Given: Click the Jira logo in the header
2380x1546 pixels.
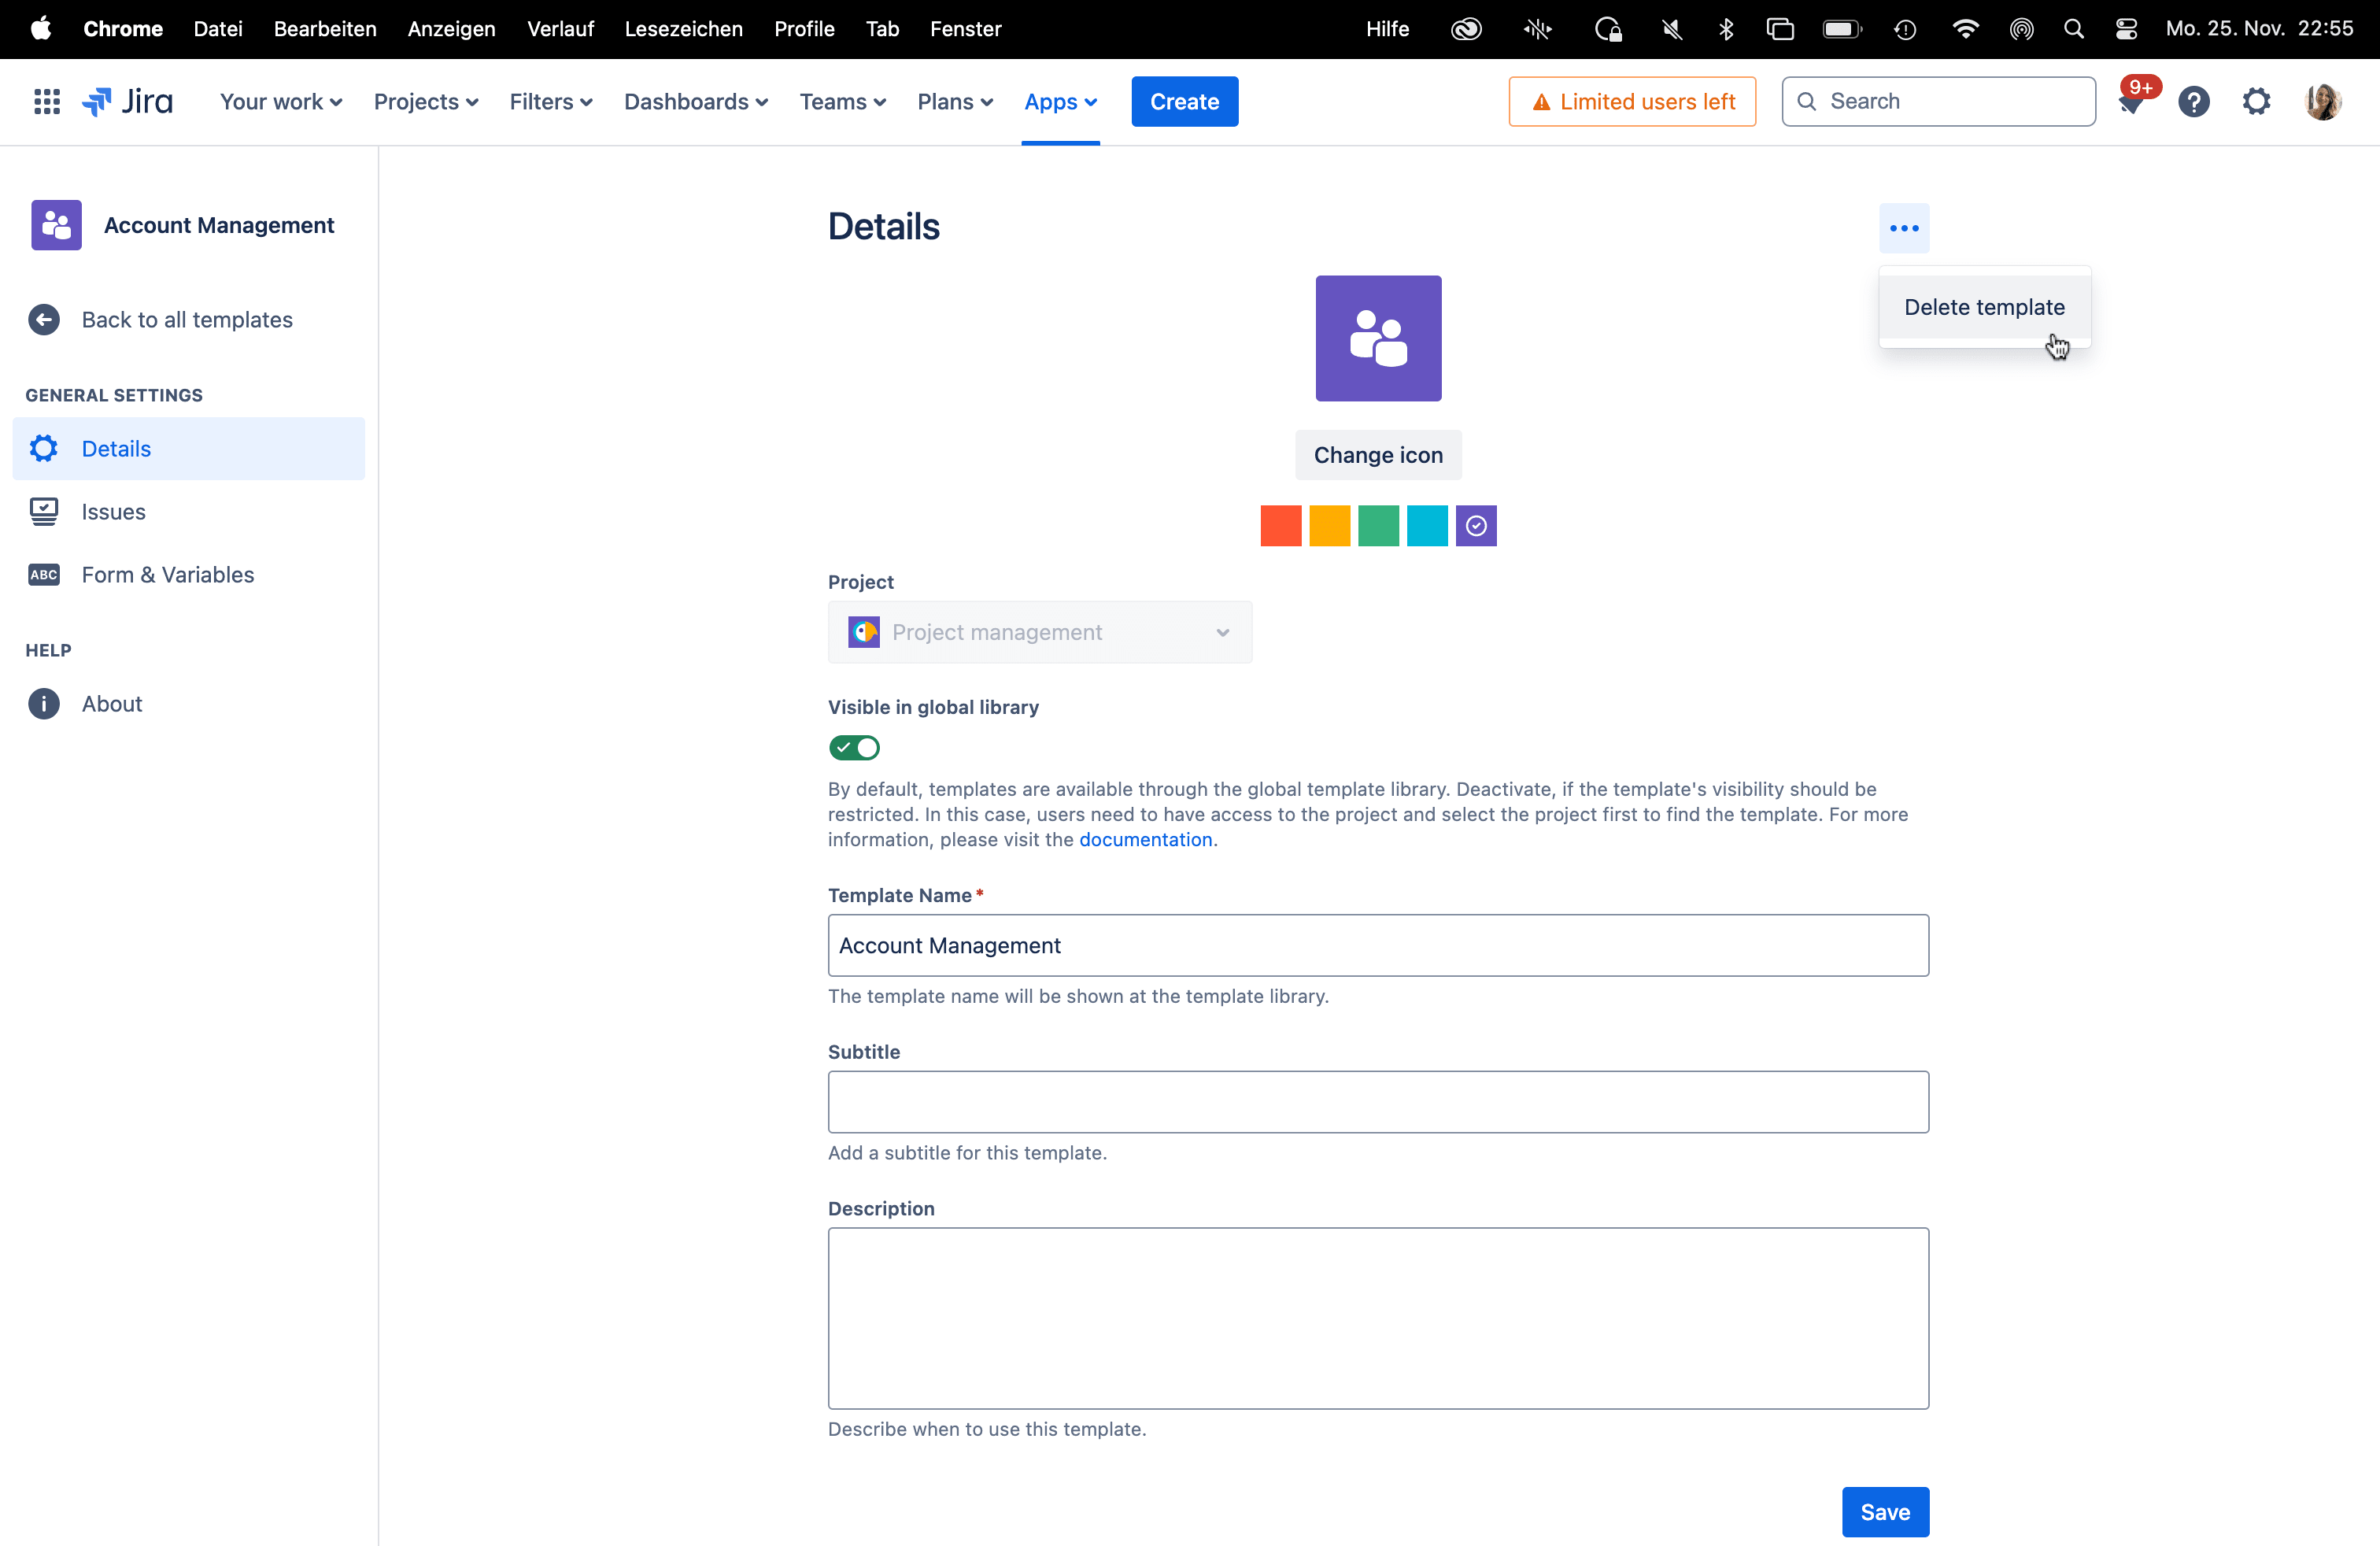Looking at the screenshot, I should click(x=128, y=101).
